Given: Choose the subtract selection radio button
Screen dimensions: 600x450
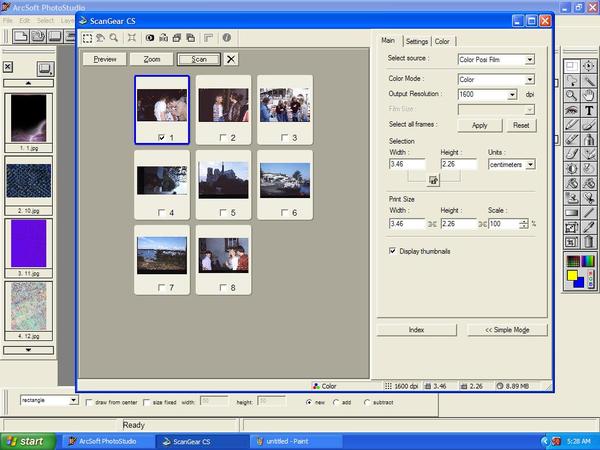Looking at the screenshot, I should tap(367, 403).
